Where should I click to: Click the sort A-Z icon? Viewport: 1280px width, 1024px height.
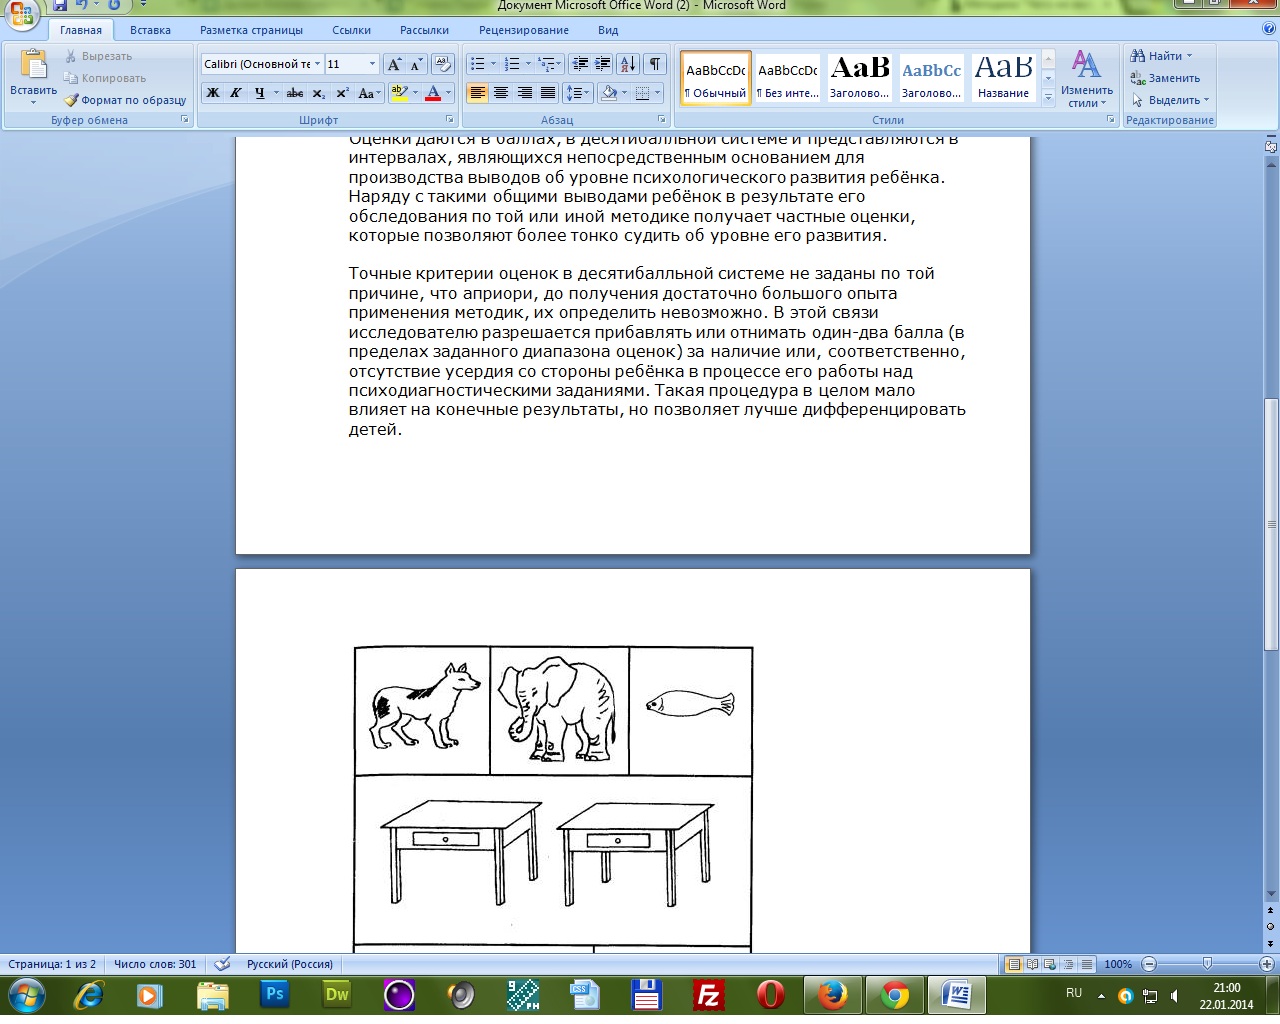[x=628, y=64]
